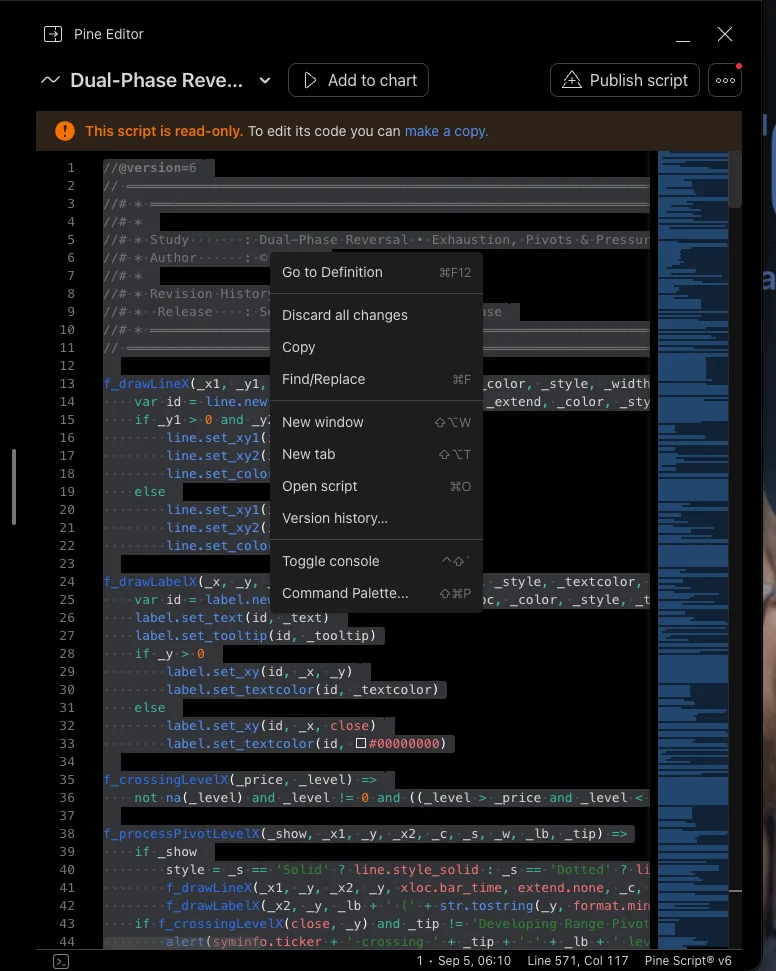Click the left panel resize handle bar
The image size is (776, 971).
tap(14, 487)
